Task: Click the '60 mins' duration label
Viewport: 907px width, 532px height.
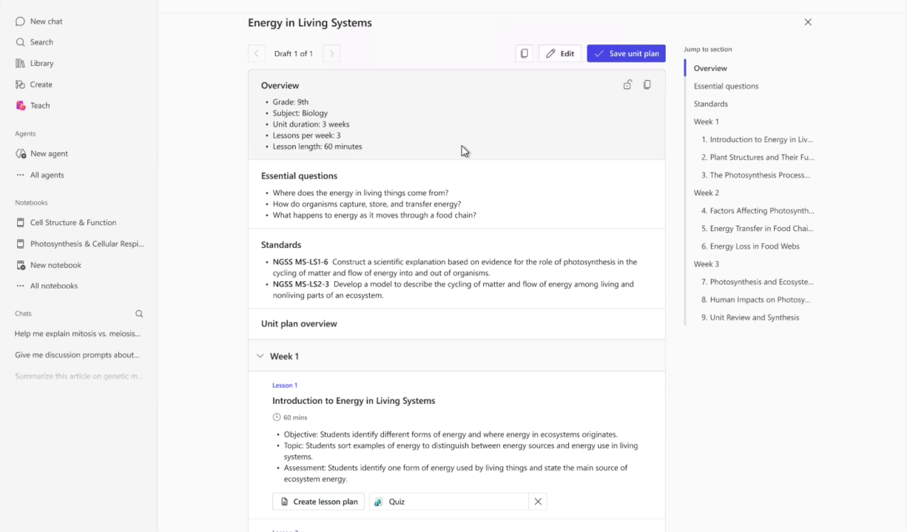Action: (x=290, y=418)
